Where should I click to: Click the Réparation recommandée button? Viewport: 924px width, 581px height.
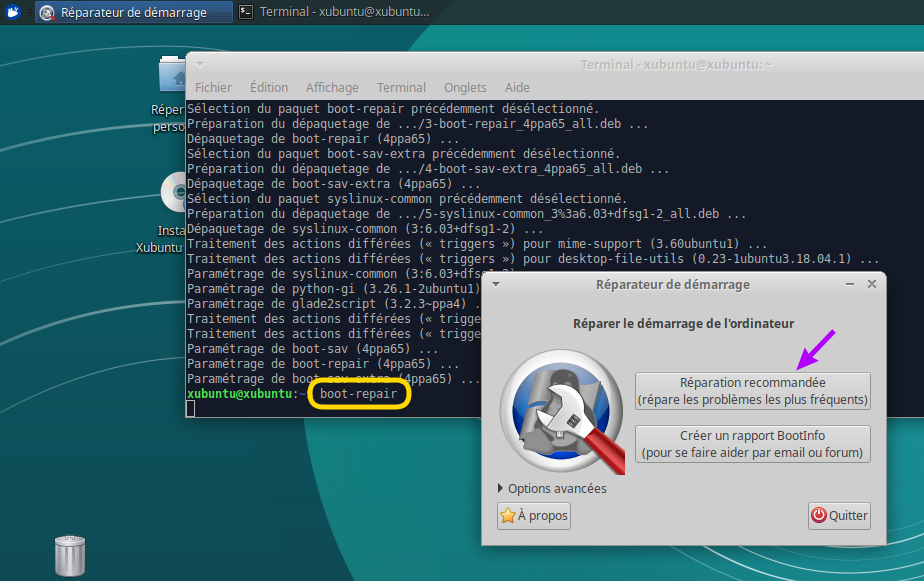coord(752,391)
